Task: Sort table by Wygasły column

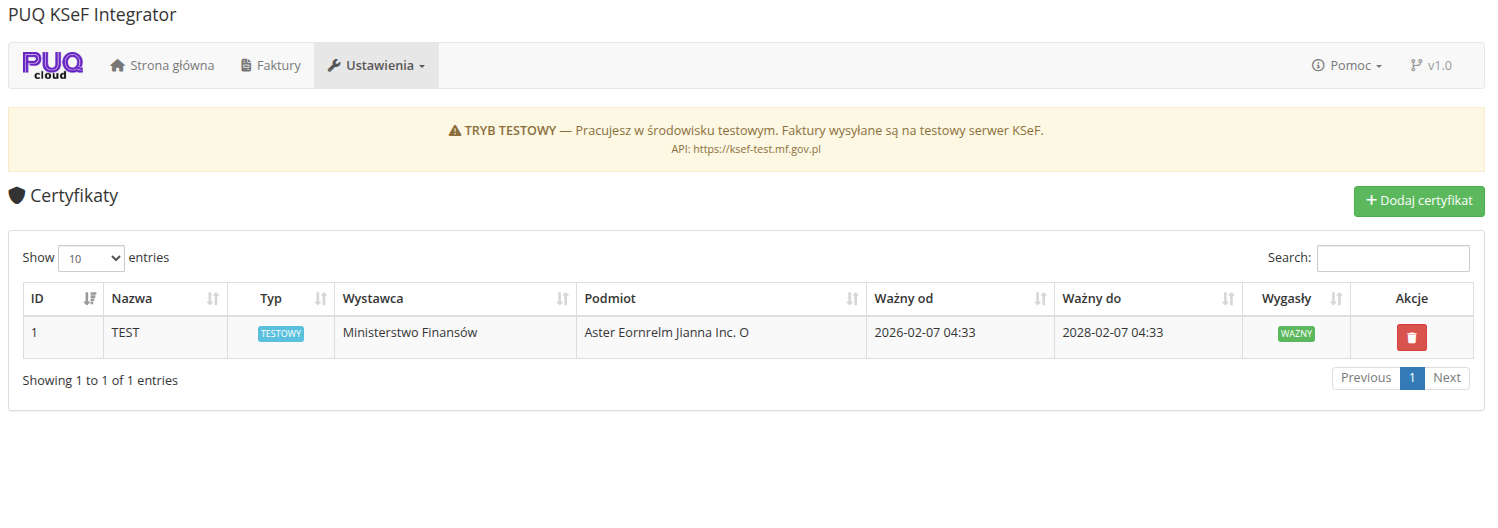Action: point(1296,299)
